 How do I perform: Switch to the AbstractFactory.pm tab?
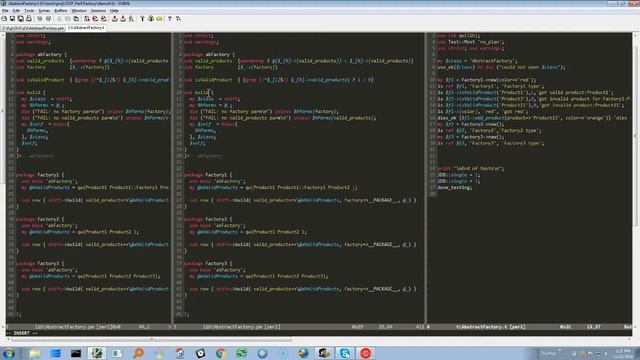(x=33, y=28)
